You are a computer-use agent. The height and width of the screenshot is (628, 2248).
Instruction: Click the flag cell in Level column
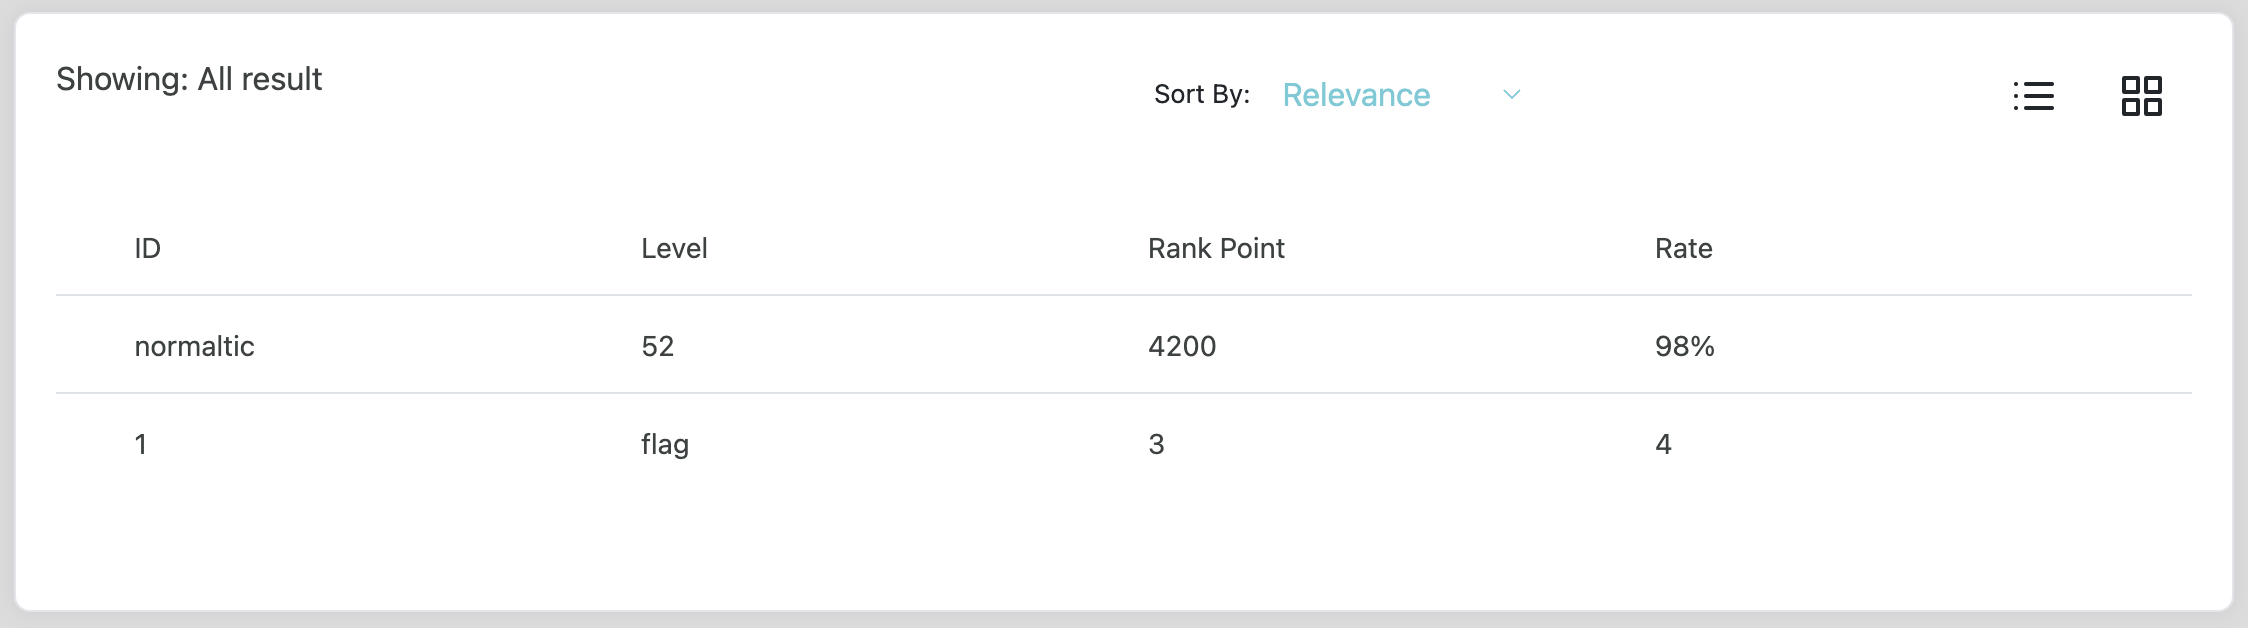coord(665,444)
